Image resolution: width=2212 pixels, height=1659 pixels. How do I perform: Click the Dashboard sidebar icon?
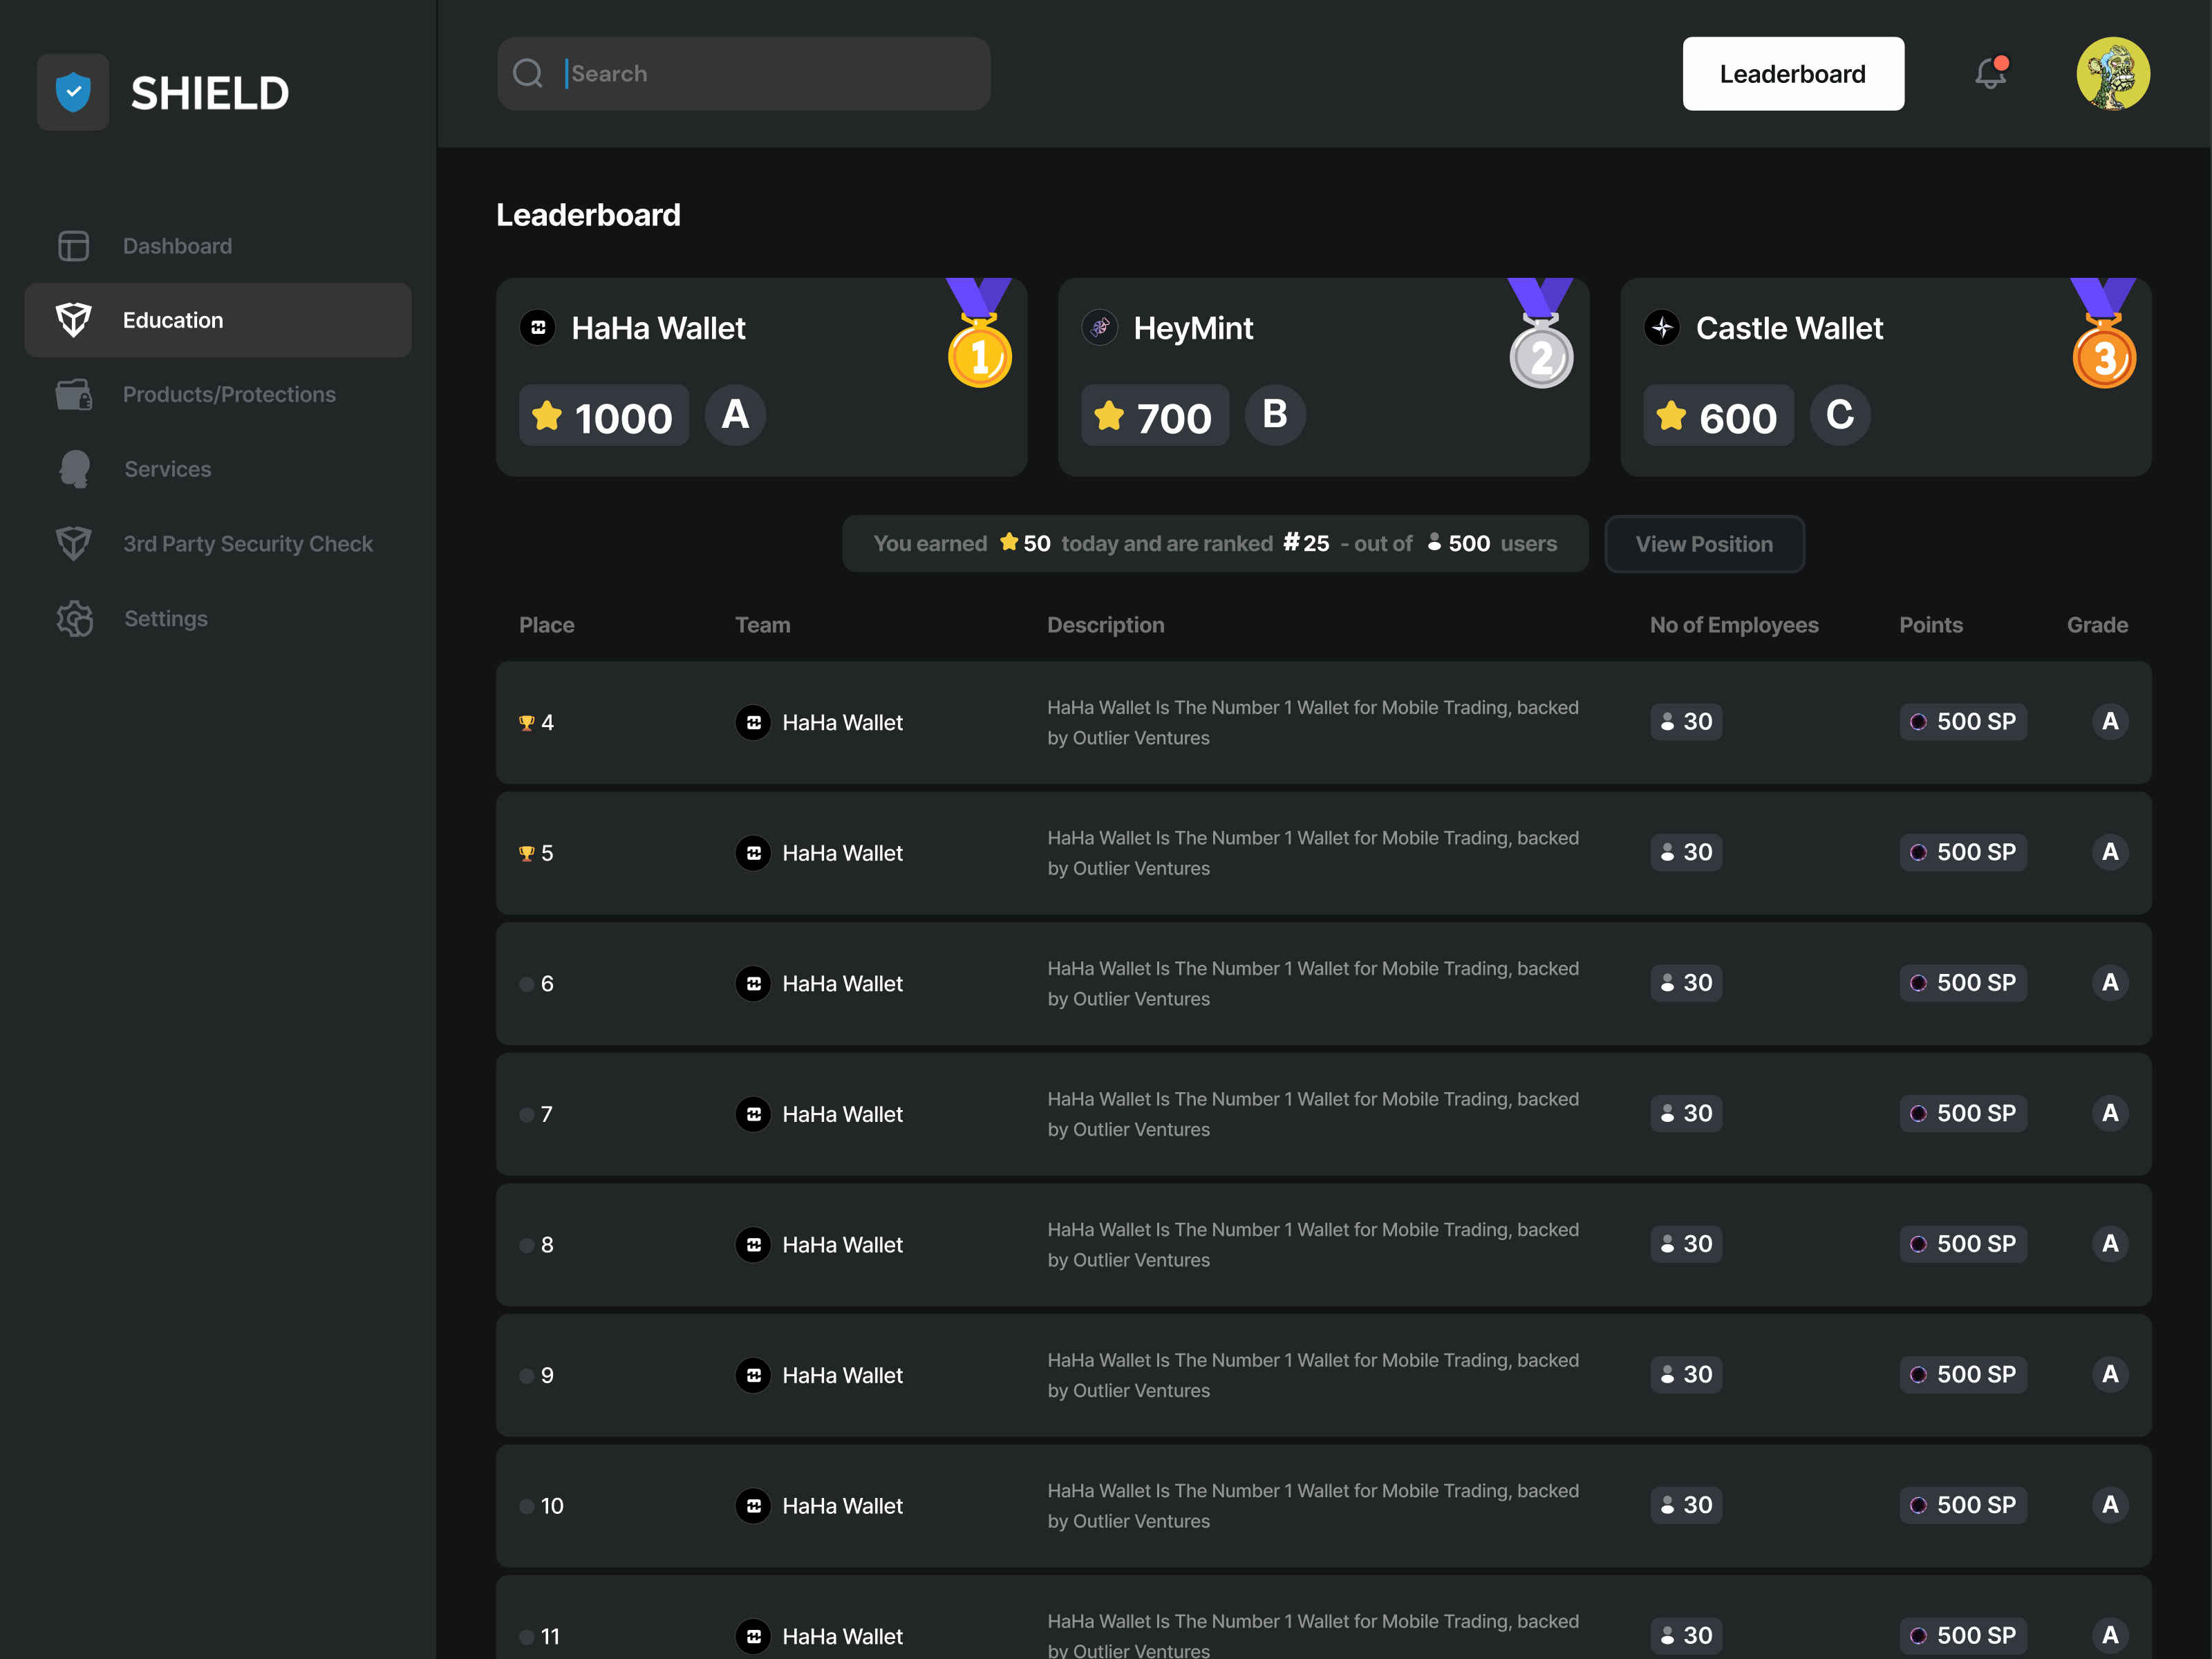(73, 246)
